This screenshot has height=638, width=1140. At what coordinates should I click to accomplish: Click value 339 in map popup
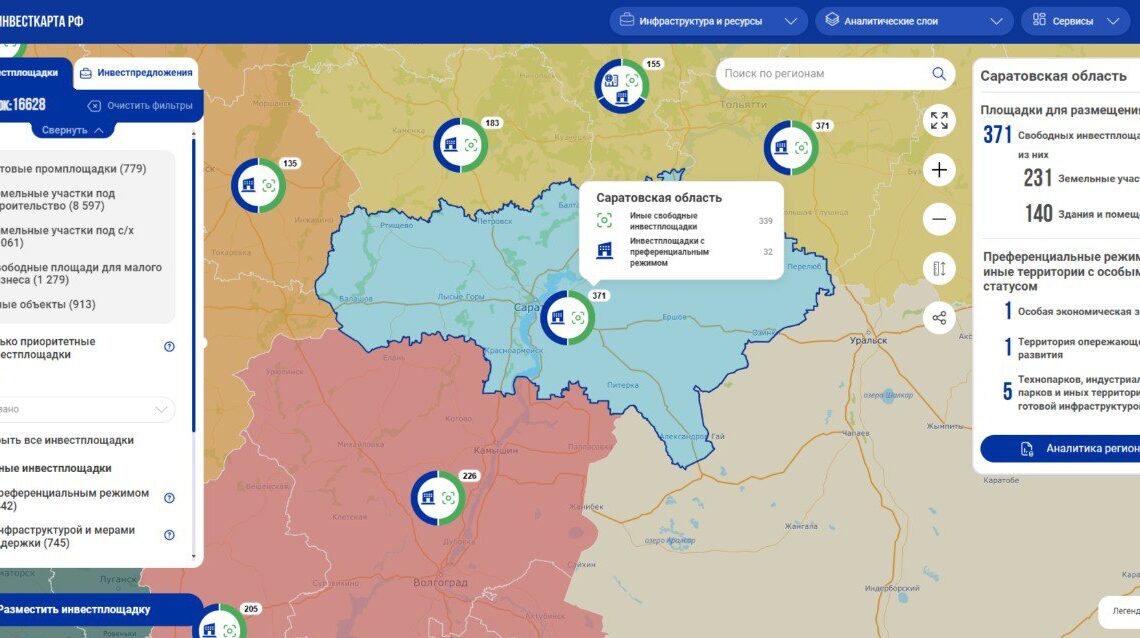[766, 221]
